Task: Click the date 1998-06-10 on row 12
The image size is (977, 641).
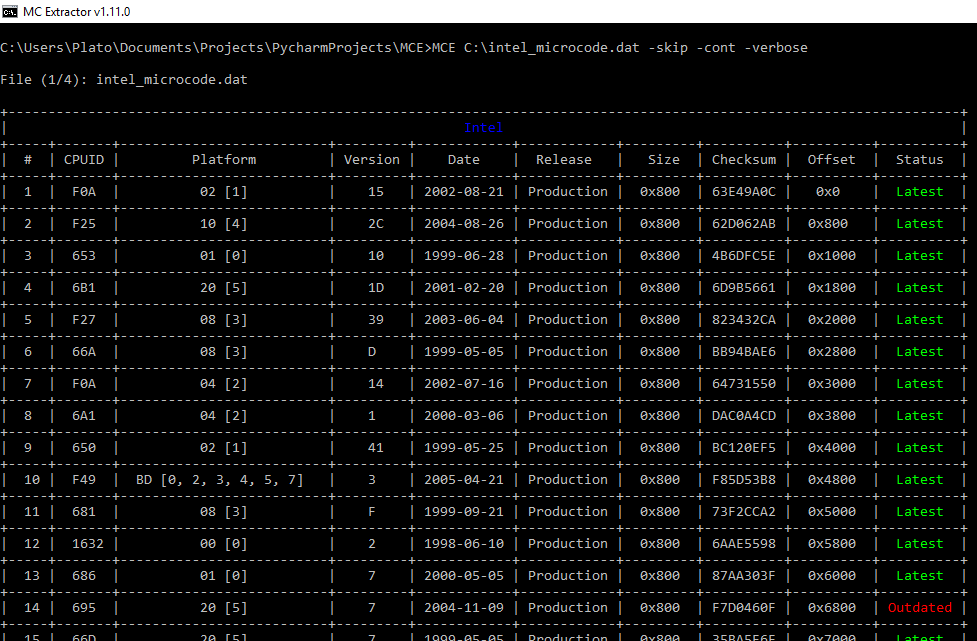Action: point(463,543)
